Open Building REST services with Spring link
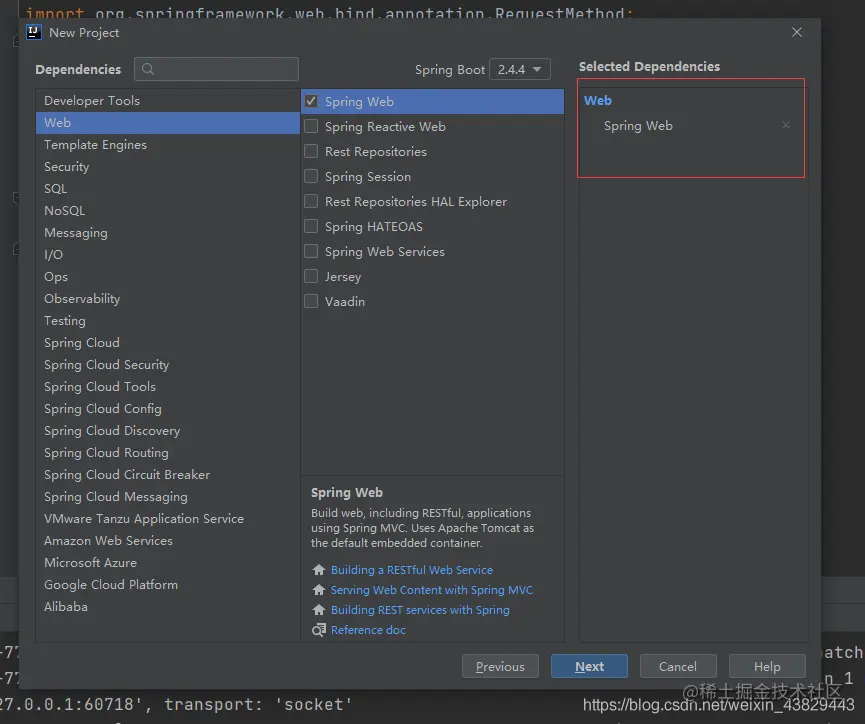Viewport: 865px width, 724px height. (420, 610)
